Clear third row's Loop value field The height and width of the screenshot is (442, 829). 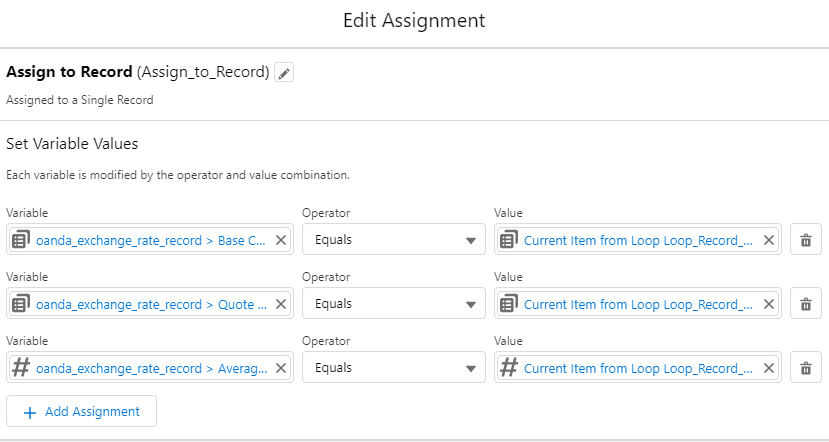(769, 368)
